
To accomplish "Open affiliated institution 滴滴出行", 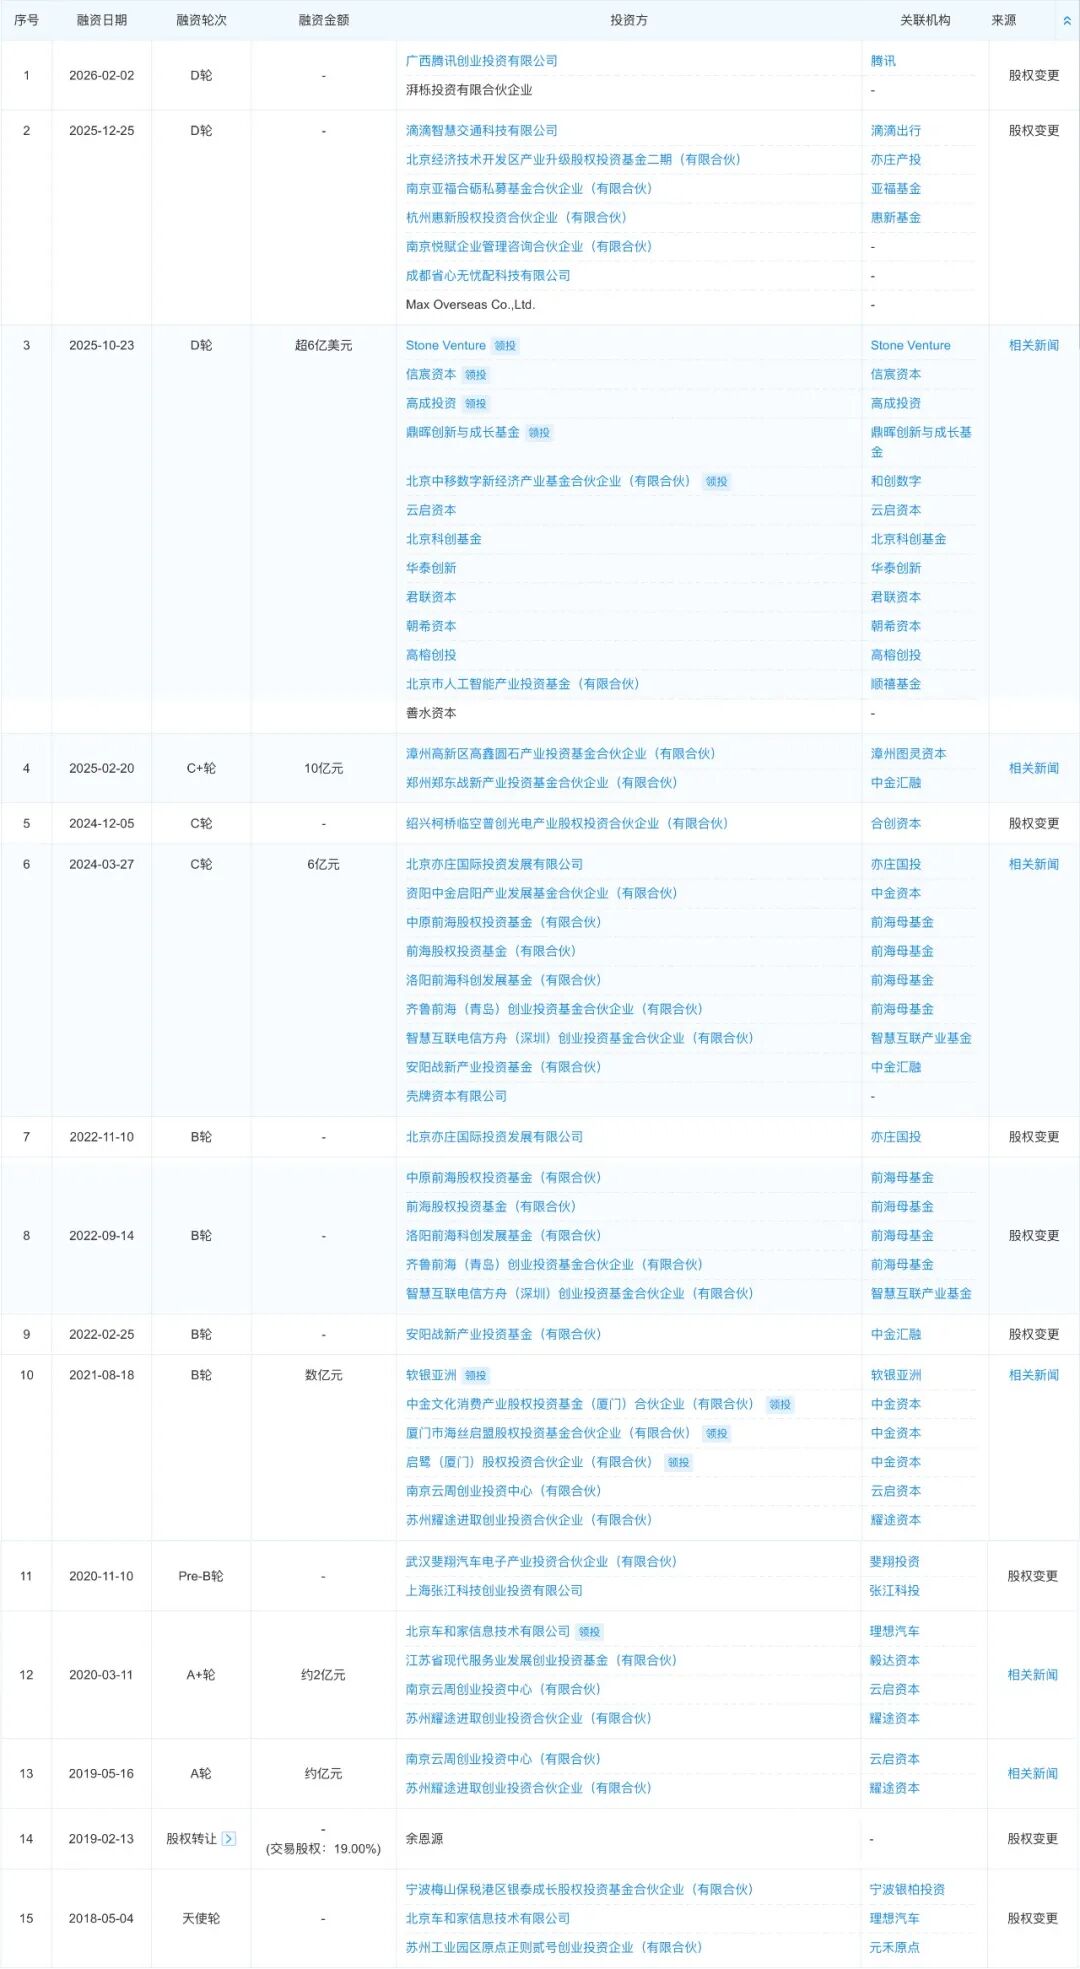I will [x=896, y=131].
